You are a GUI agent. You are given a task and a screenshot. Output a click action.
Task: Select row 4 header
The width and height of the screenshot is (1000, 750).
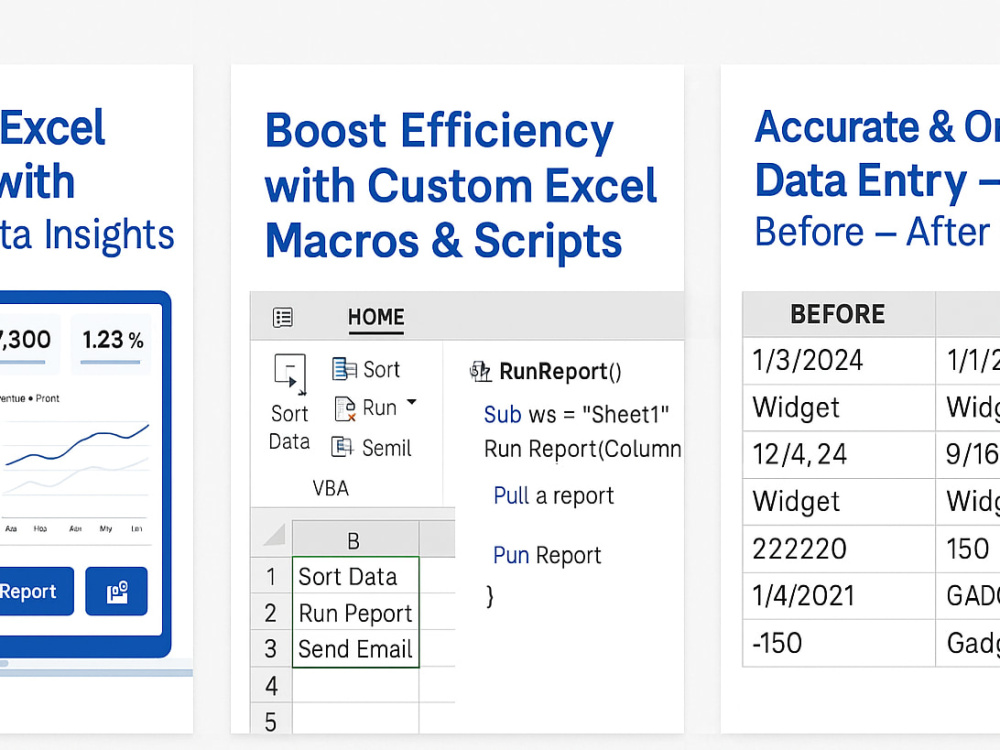tap(271, 686)
